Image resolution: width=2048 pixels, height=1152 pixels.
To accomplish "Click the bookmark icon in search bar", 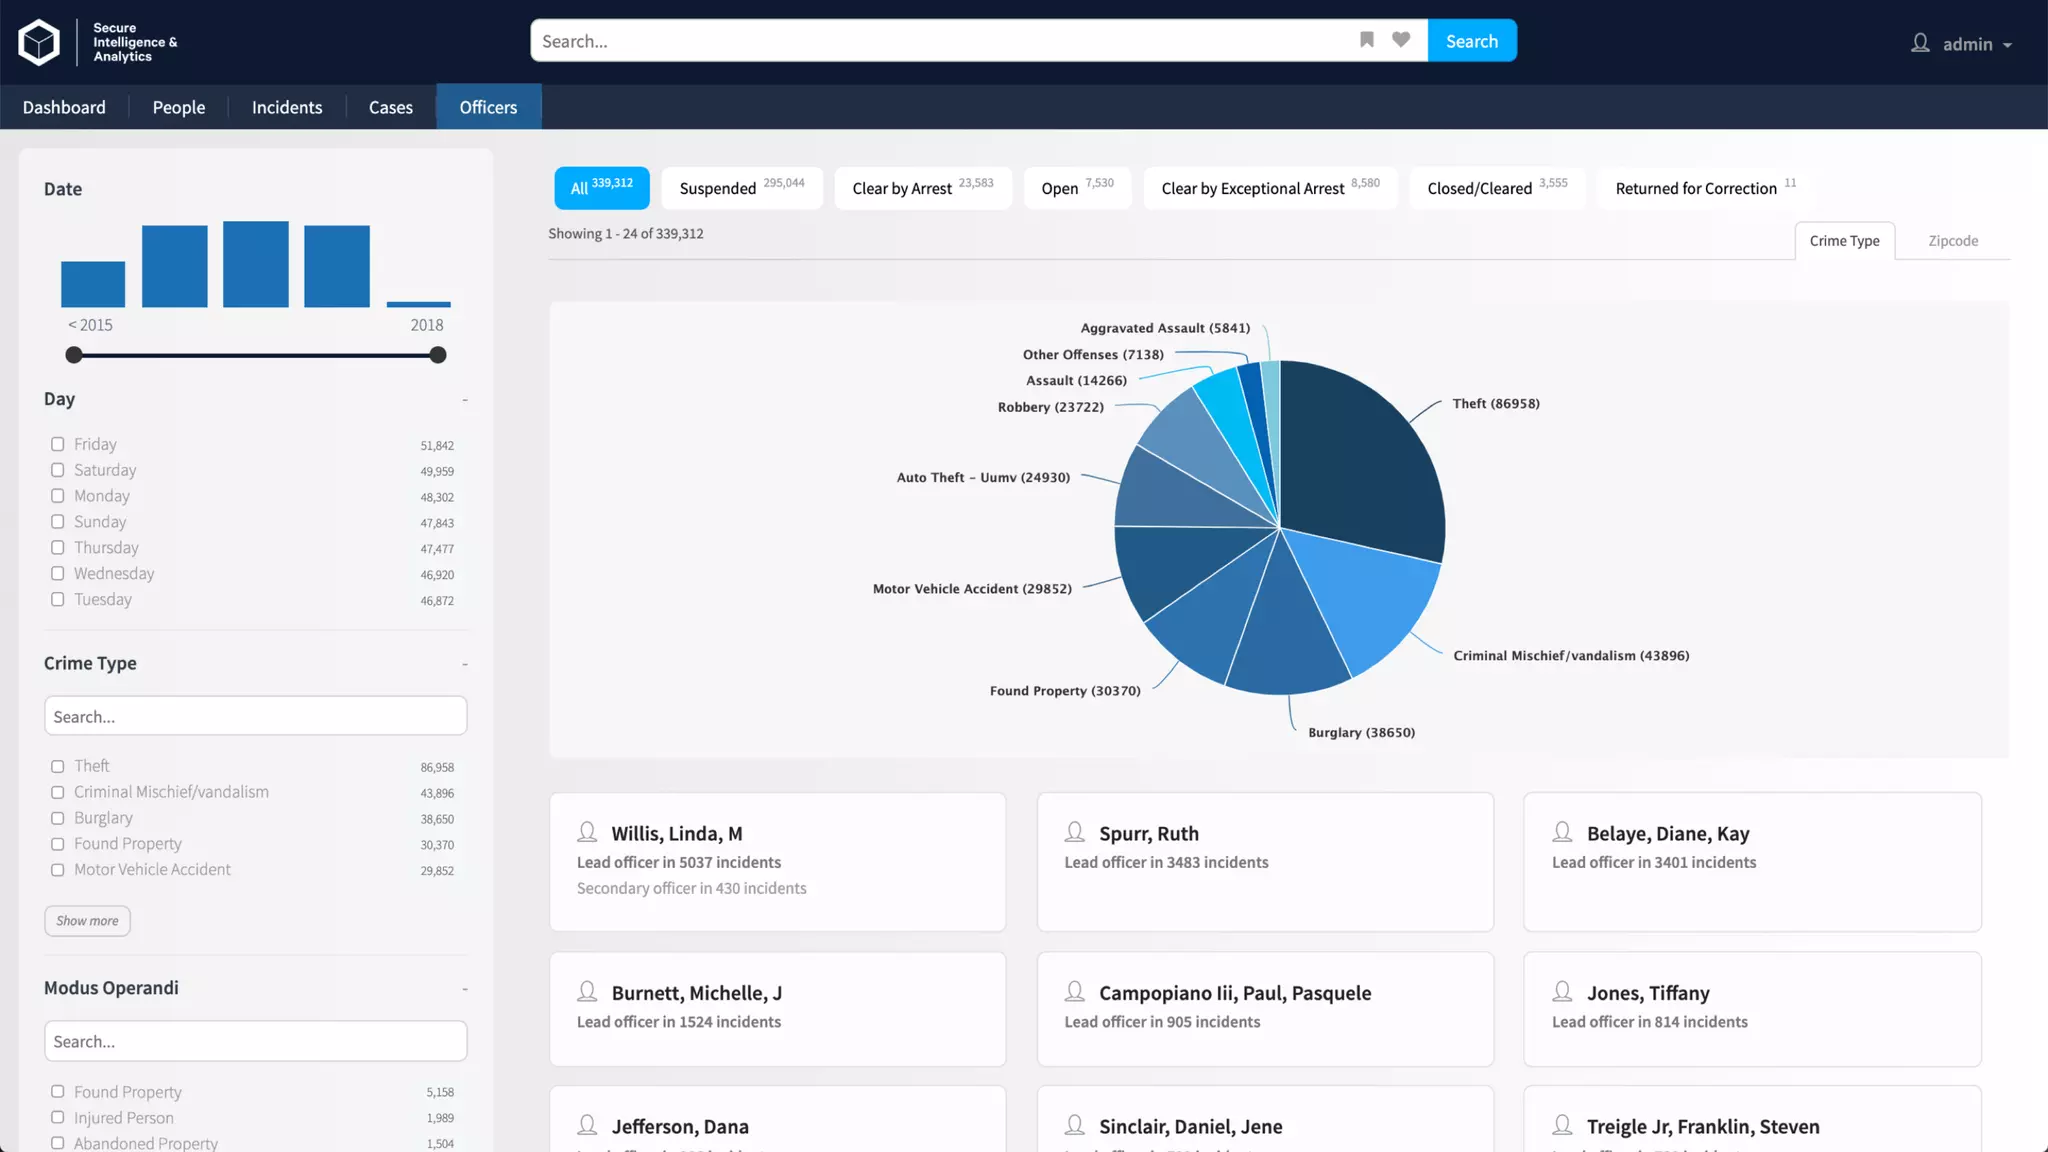I will tap(1366, 40).
